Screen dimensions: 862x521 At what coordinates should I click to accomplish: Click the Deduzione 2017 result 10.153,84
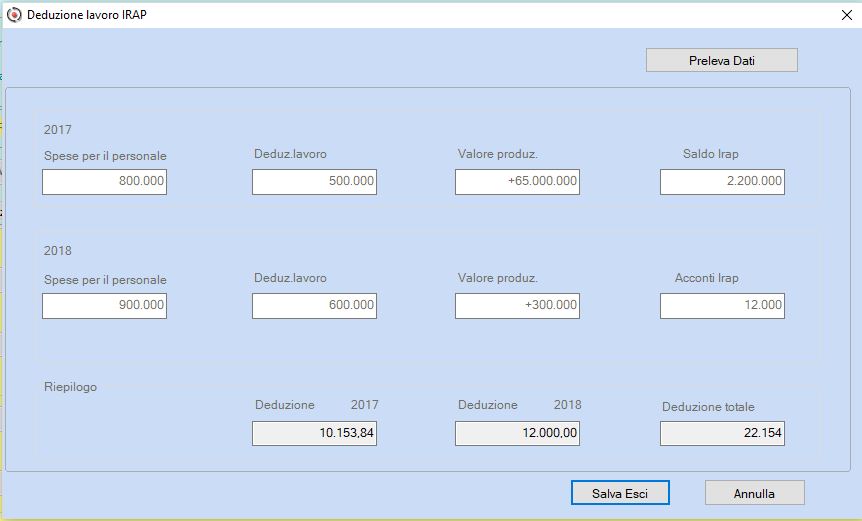tap(314, 433)
